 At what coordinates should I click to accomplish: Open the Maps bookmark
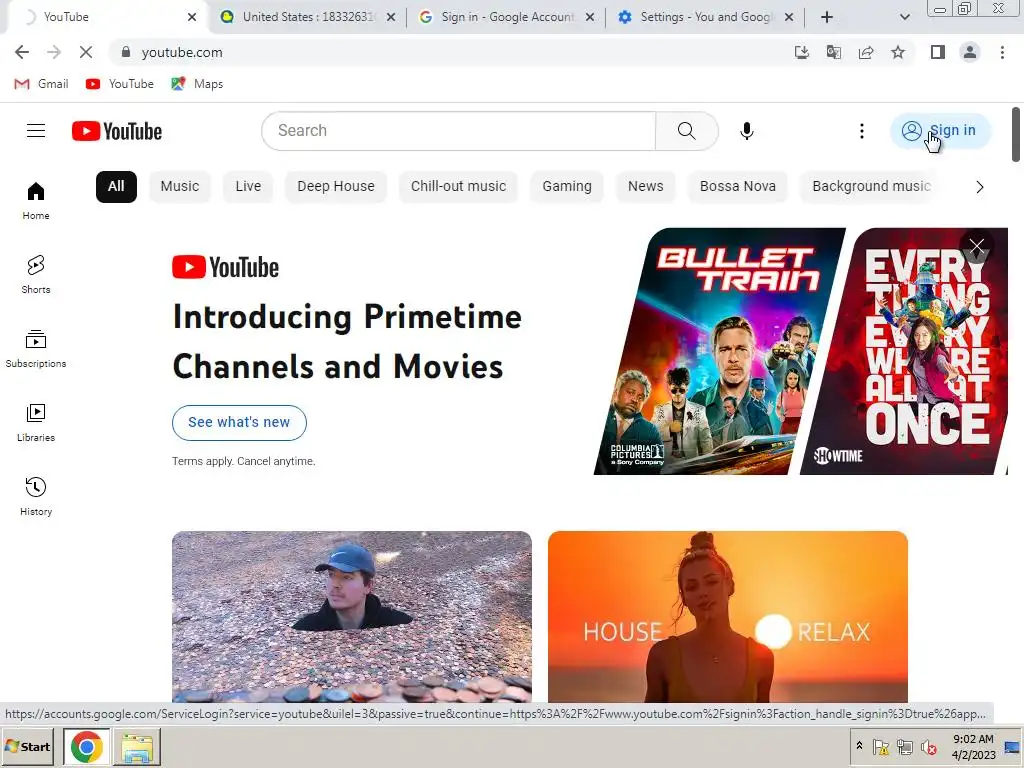[x=197, y=84]
